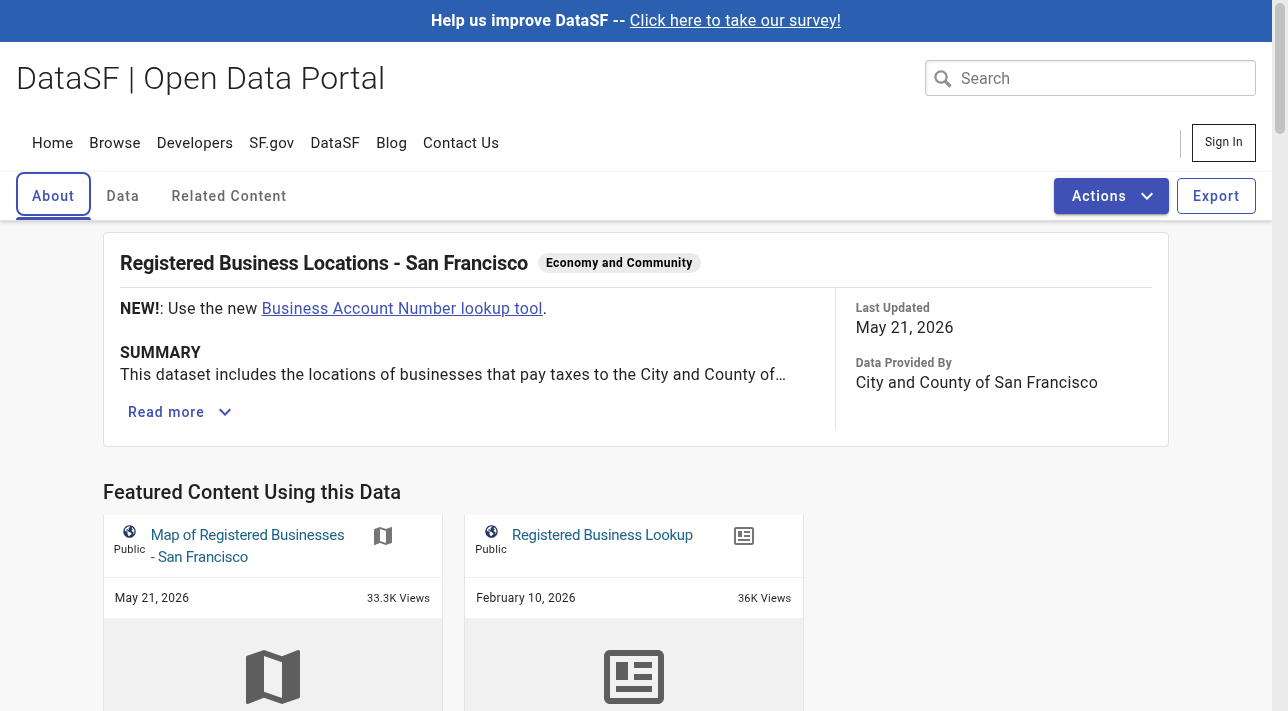This screenshot has width=1288, height=711.
Task: Open the Developers nav link
Action: click(195, 143)
